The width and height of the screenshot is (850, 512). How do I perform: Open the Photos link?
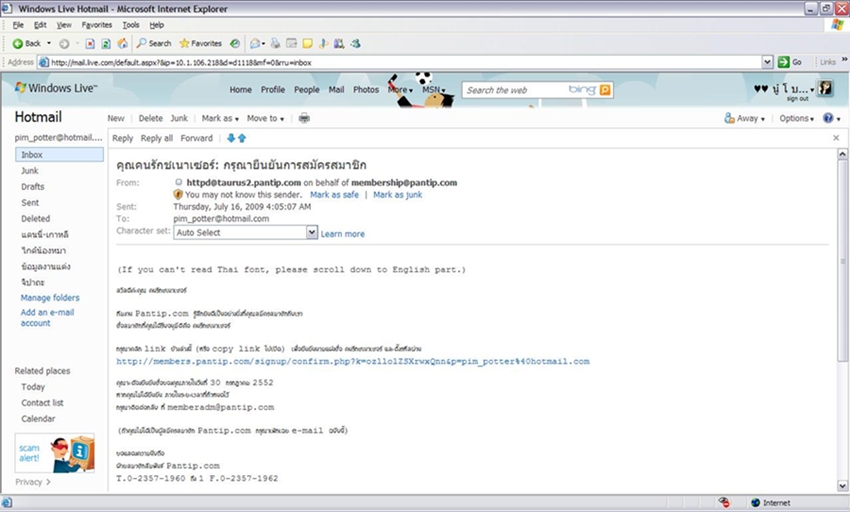tap(366, 89)
